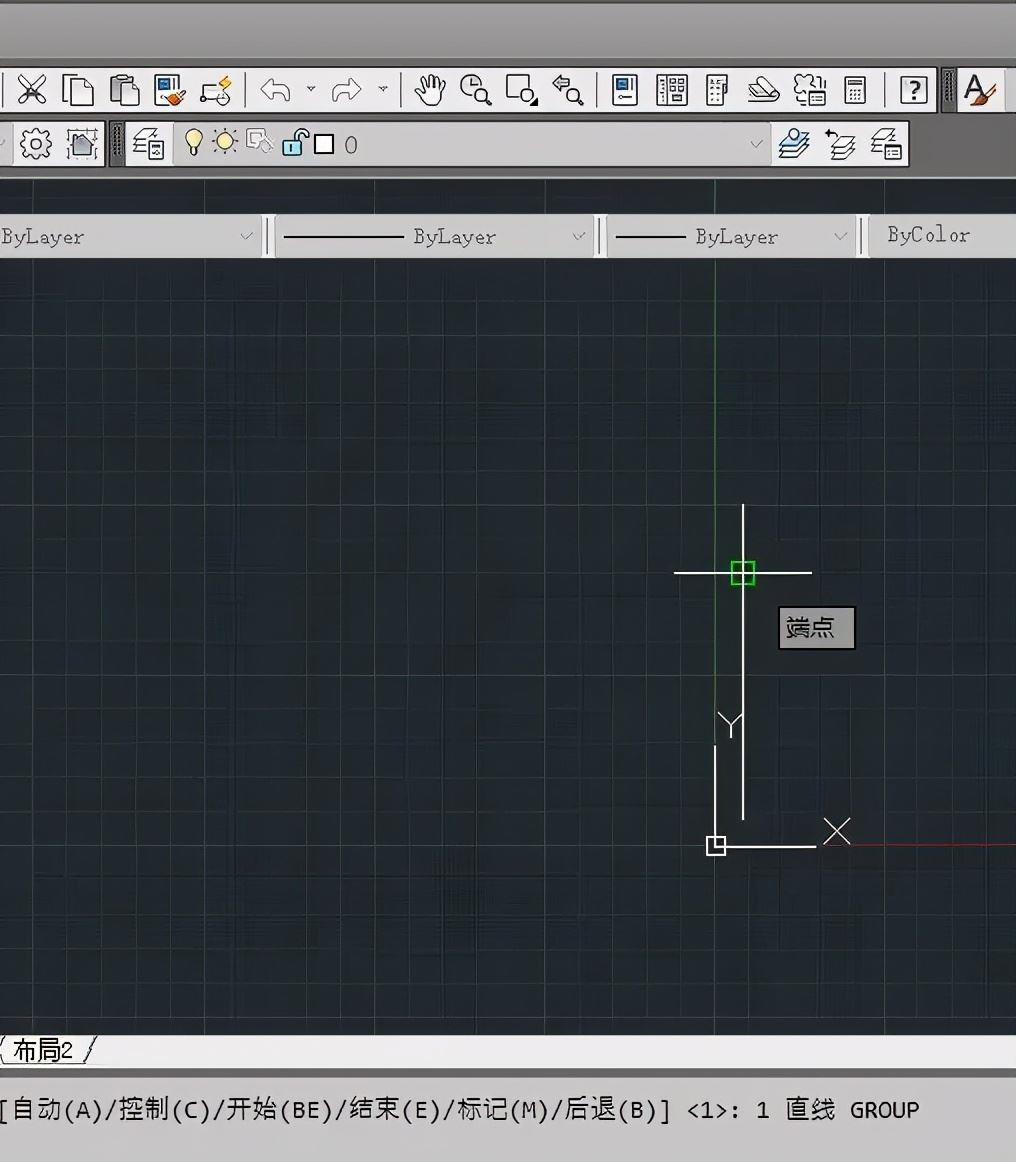
Task: Open the Tool Palettes window icon
Action: (717, 90)
